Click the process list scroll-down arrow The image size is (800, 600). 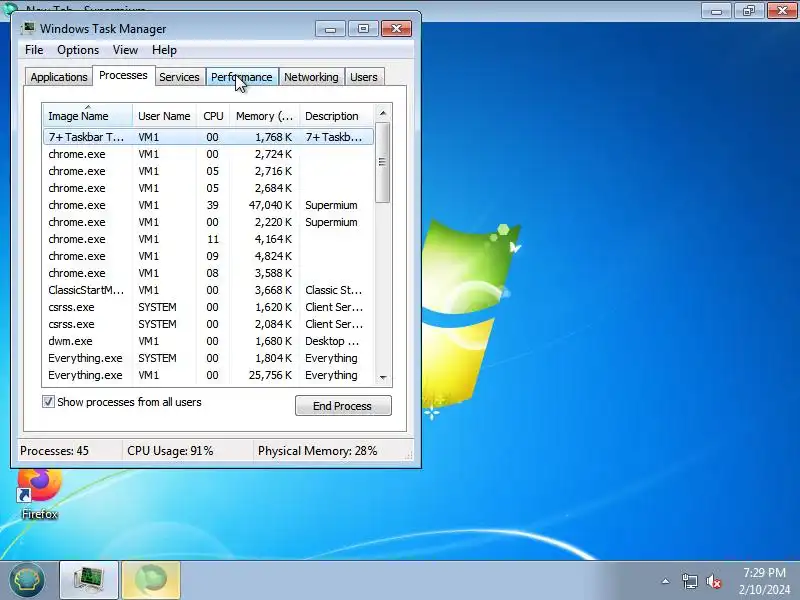[x=383, y=378]
